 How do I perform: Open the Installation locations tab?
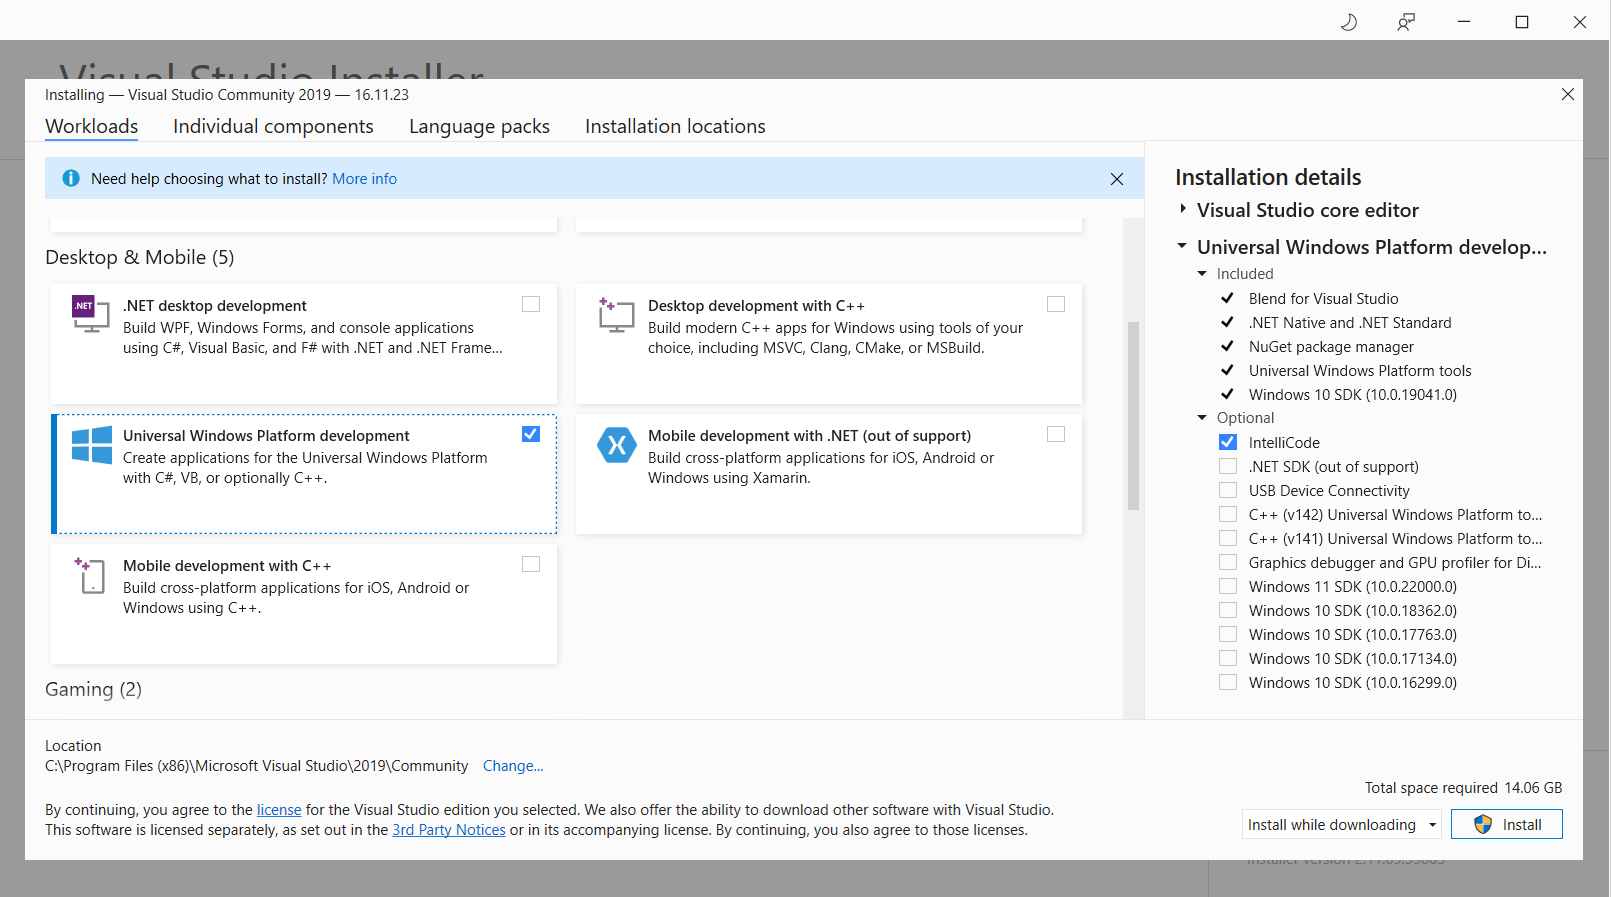coord(675,126)
